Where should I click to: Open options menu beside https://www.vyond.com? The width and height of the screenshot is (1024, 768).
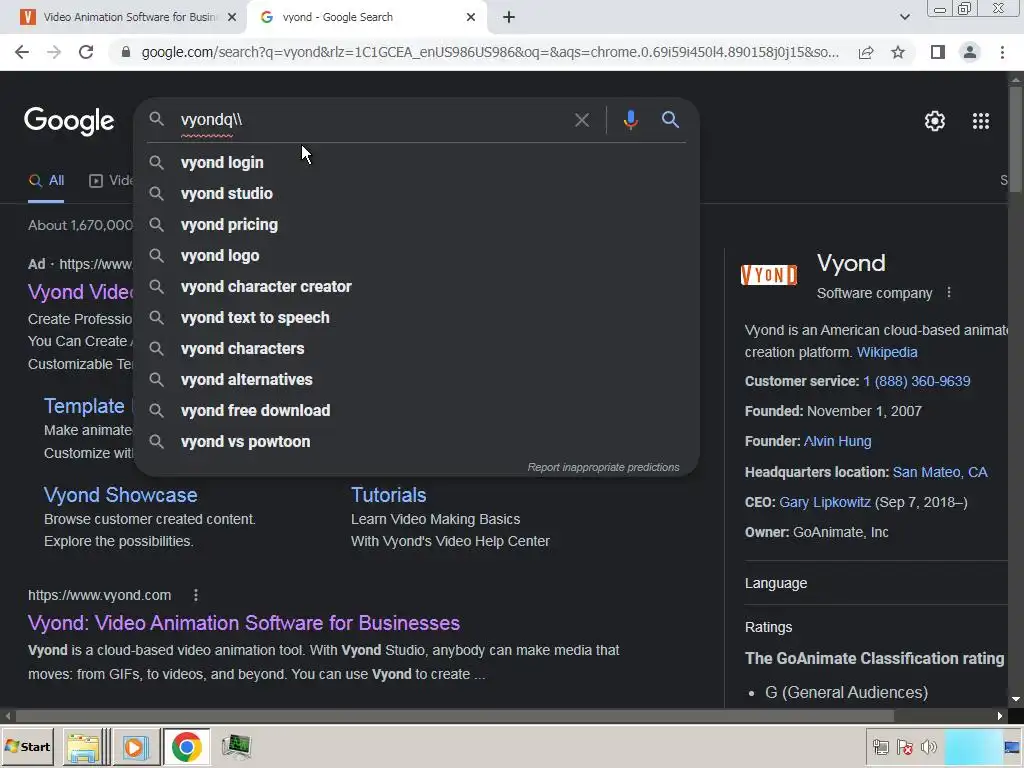(x=195, y=595)
